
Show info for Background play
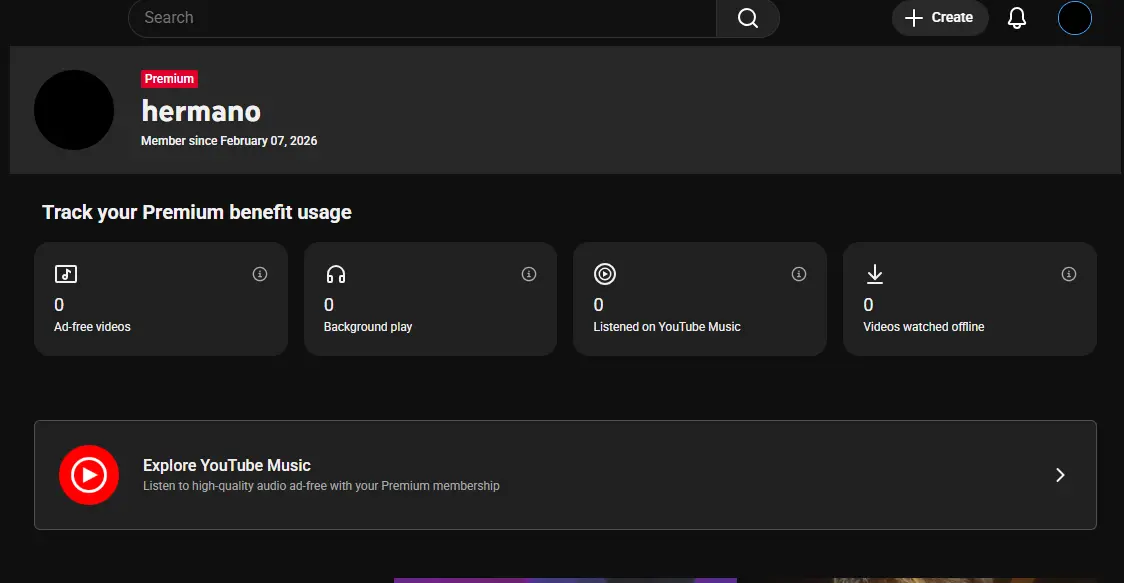529,274
